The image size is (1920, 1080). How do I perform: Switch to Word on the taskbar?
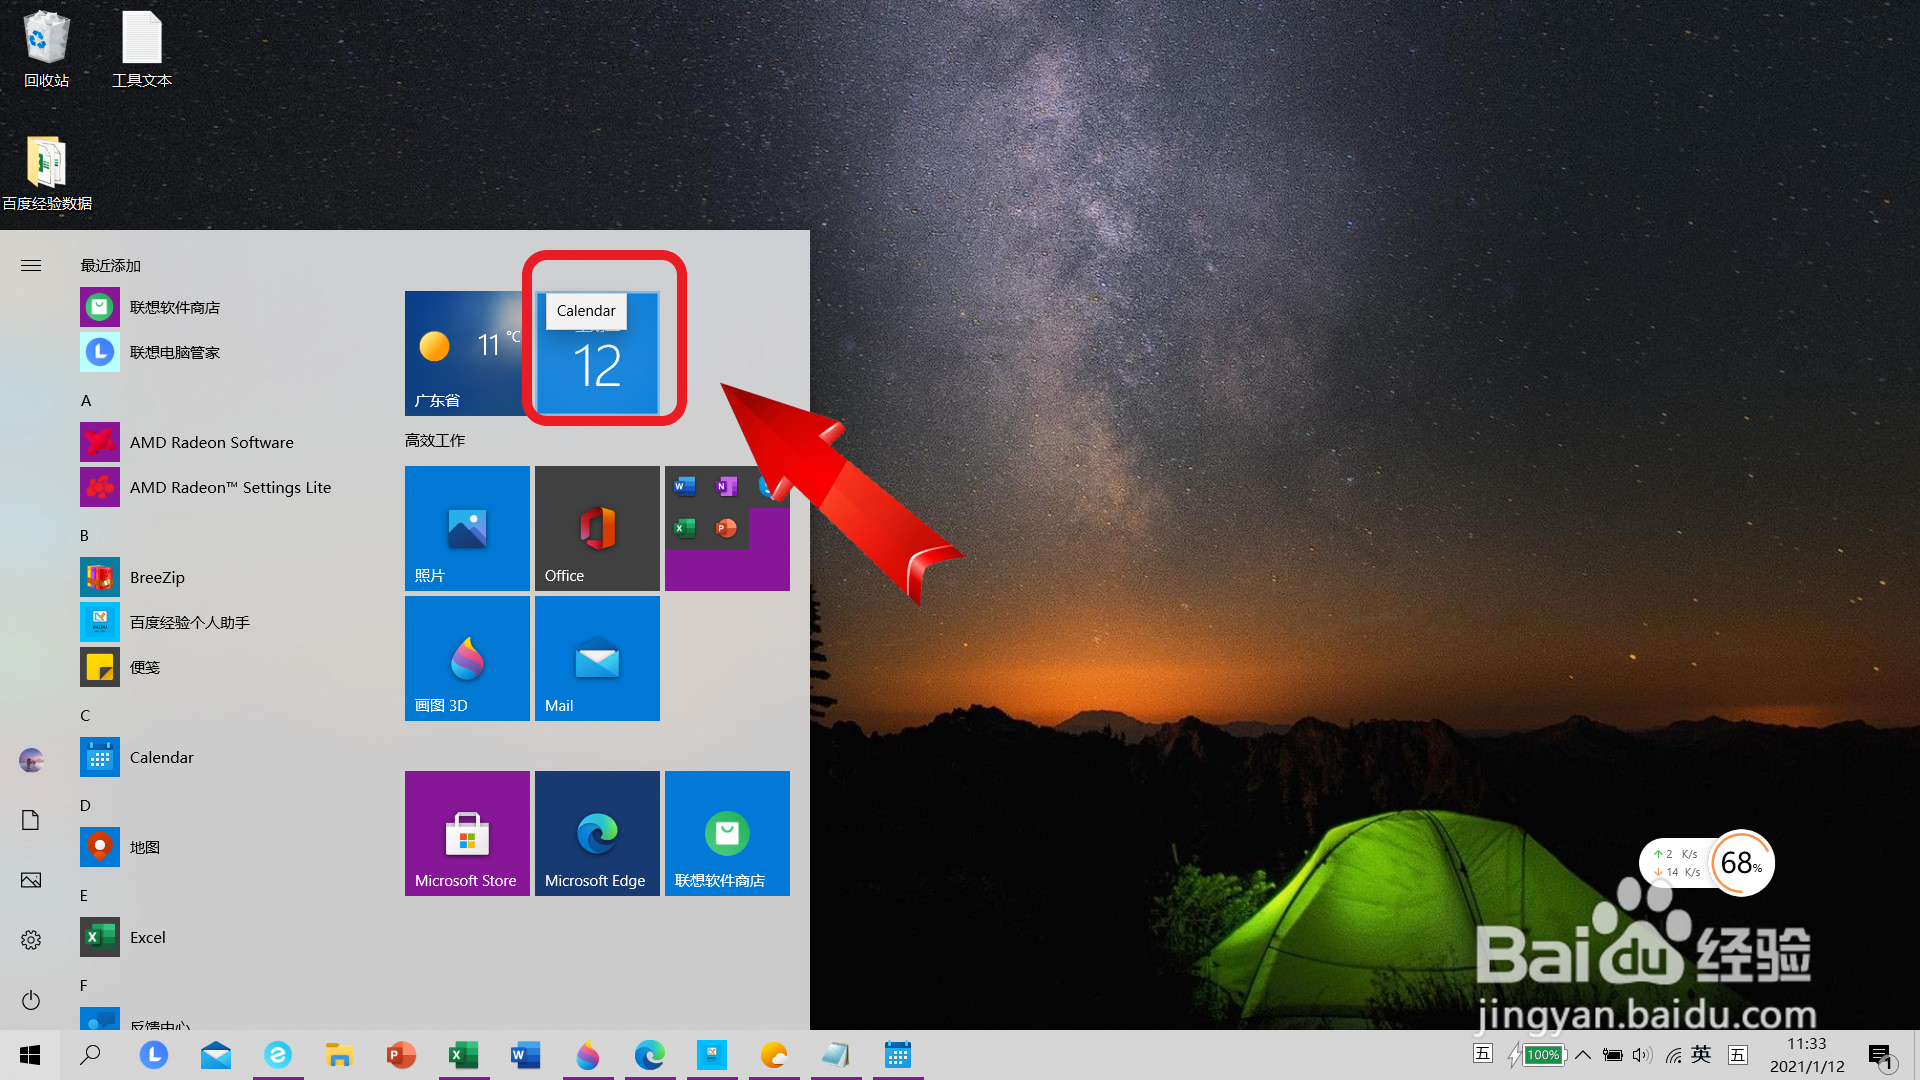(x=526, y=1055)
